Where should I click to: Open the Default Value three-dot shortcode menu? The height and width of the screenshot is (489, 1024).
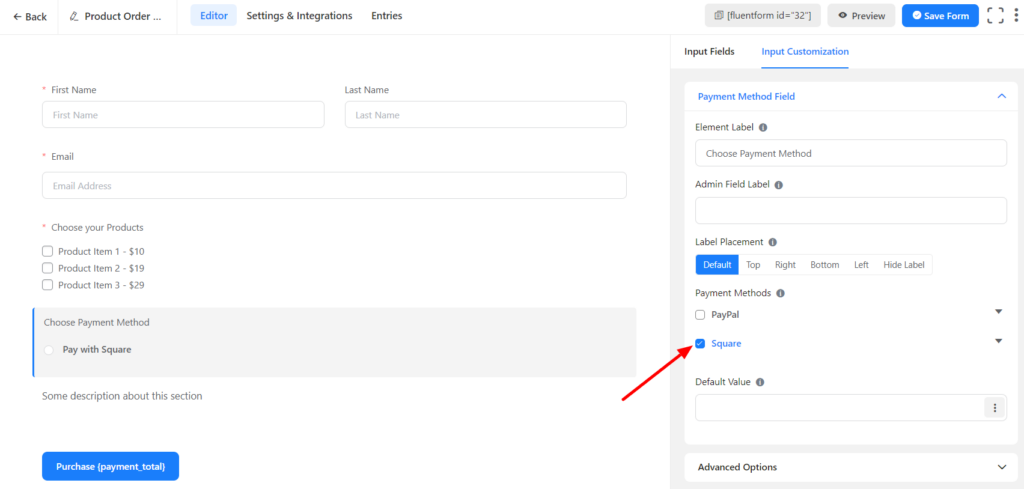click(x=995, y=408)
